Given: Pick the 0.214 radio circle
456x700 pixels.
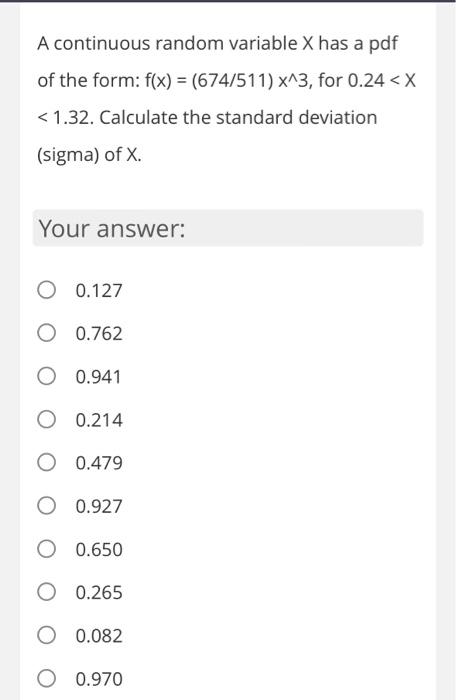Looking at the screenshot, I should (x=46, y=420).
